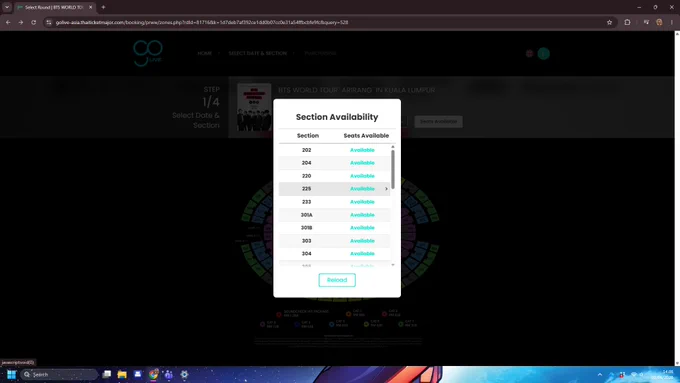Image resolution: width=680 pixels, height=383 pixels.
Task: Open the media control icon in toolbar
Action: point(646,22)
